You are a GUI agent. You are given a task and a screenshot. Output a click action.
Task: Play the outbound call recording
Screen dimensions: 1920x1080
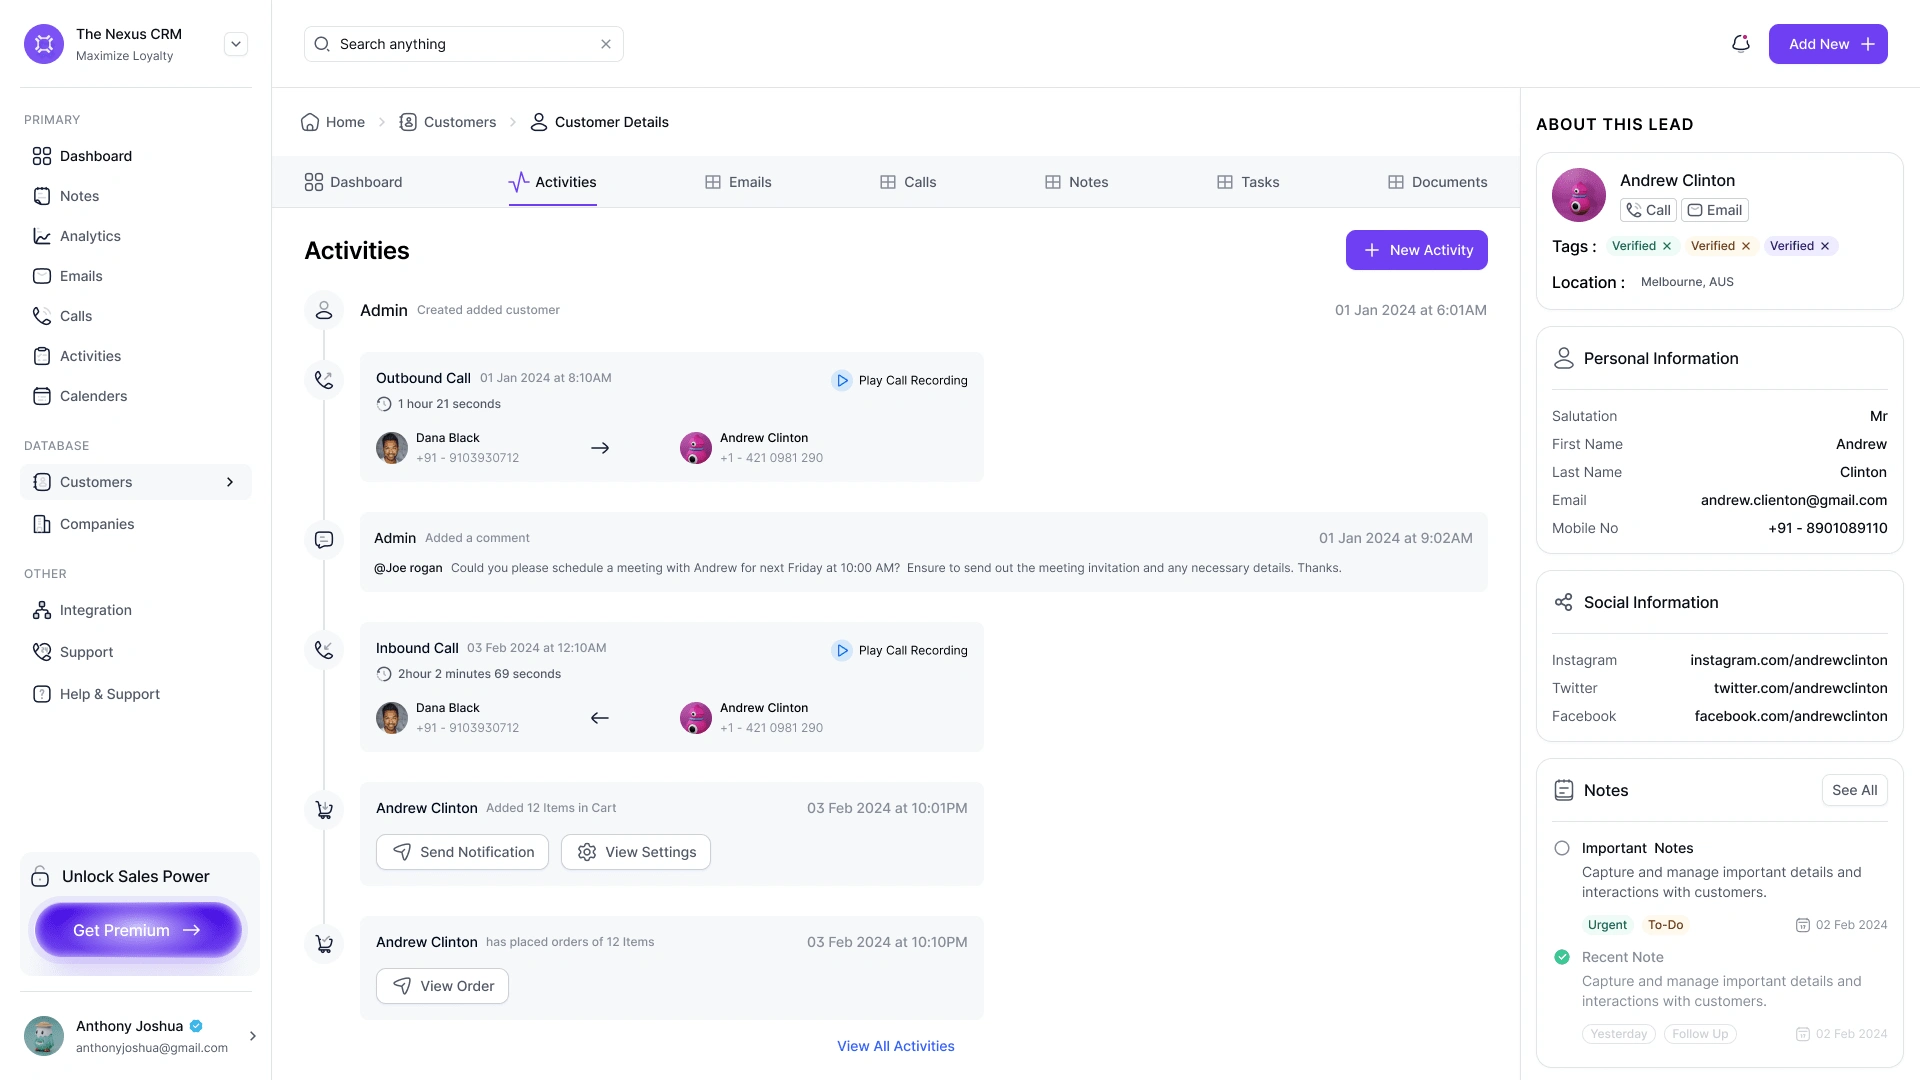901,380
